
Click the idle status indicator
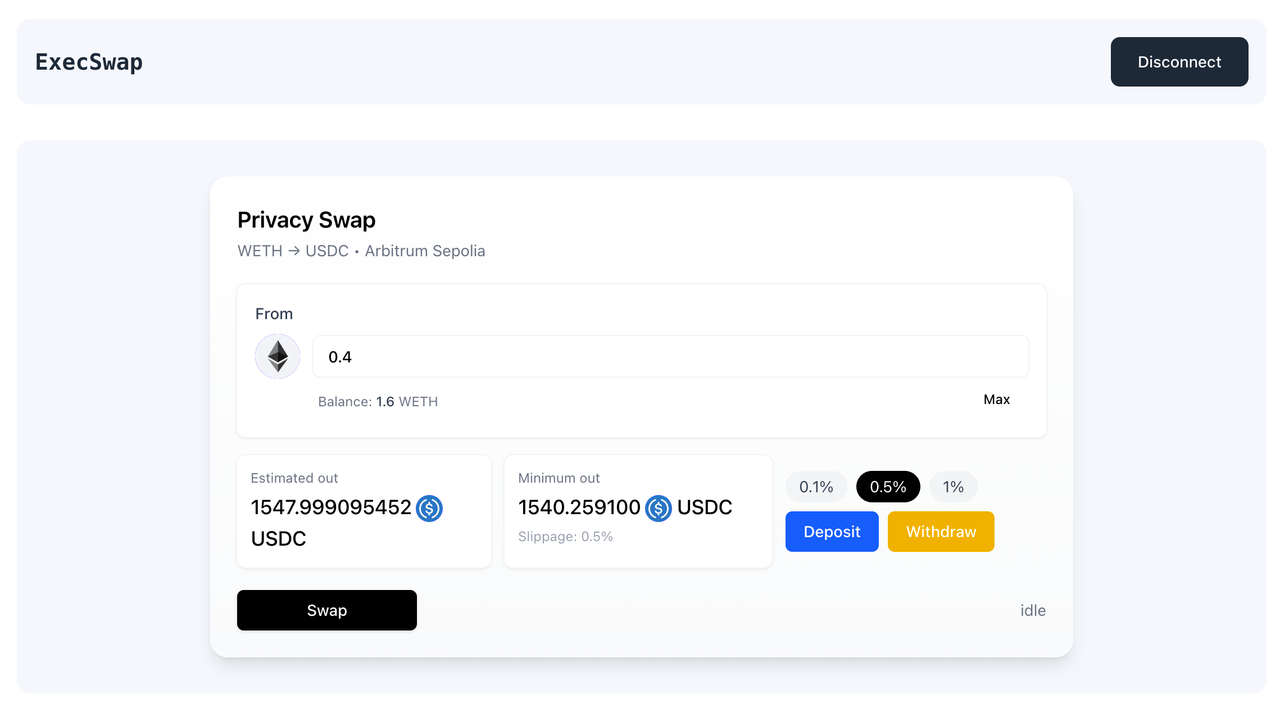coord(1032,610)
